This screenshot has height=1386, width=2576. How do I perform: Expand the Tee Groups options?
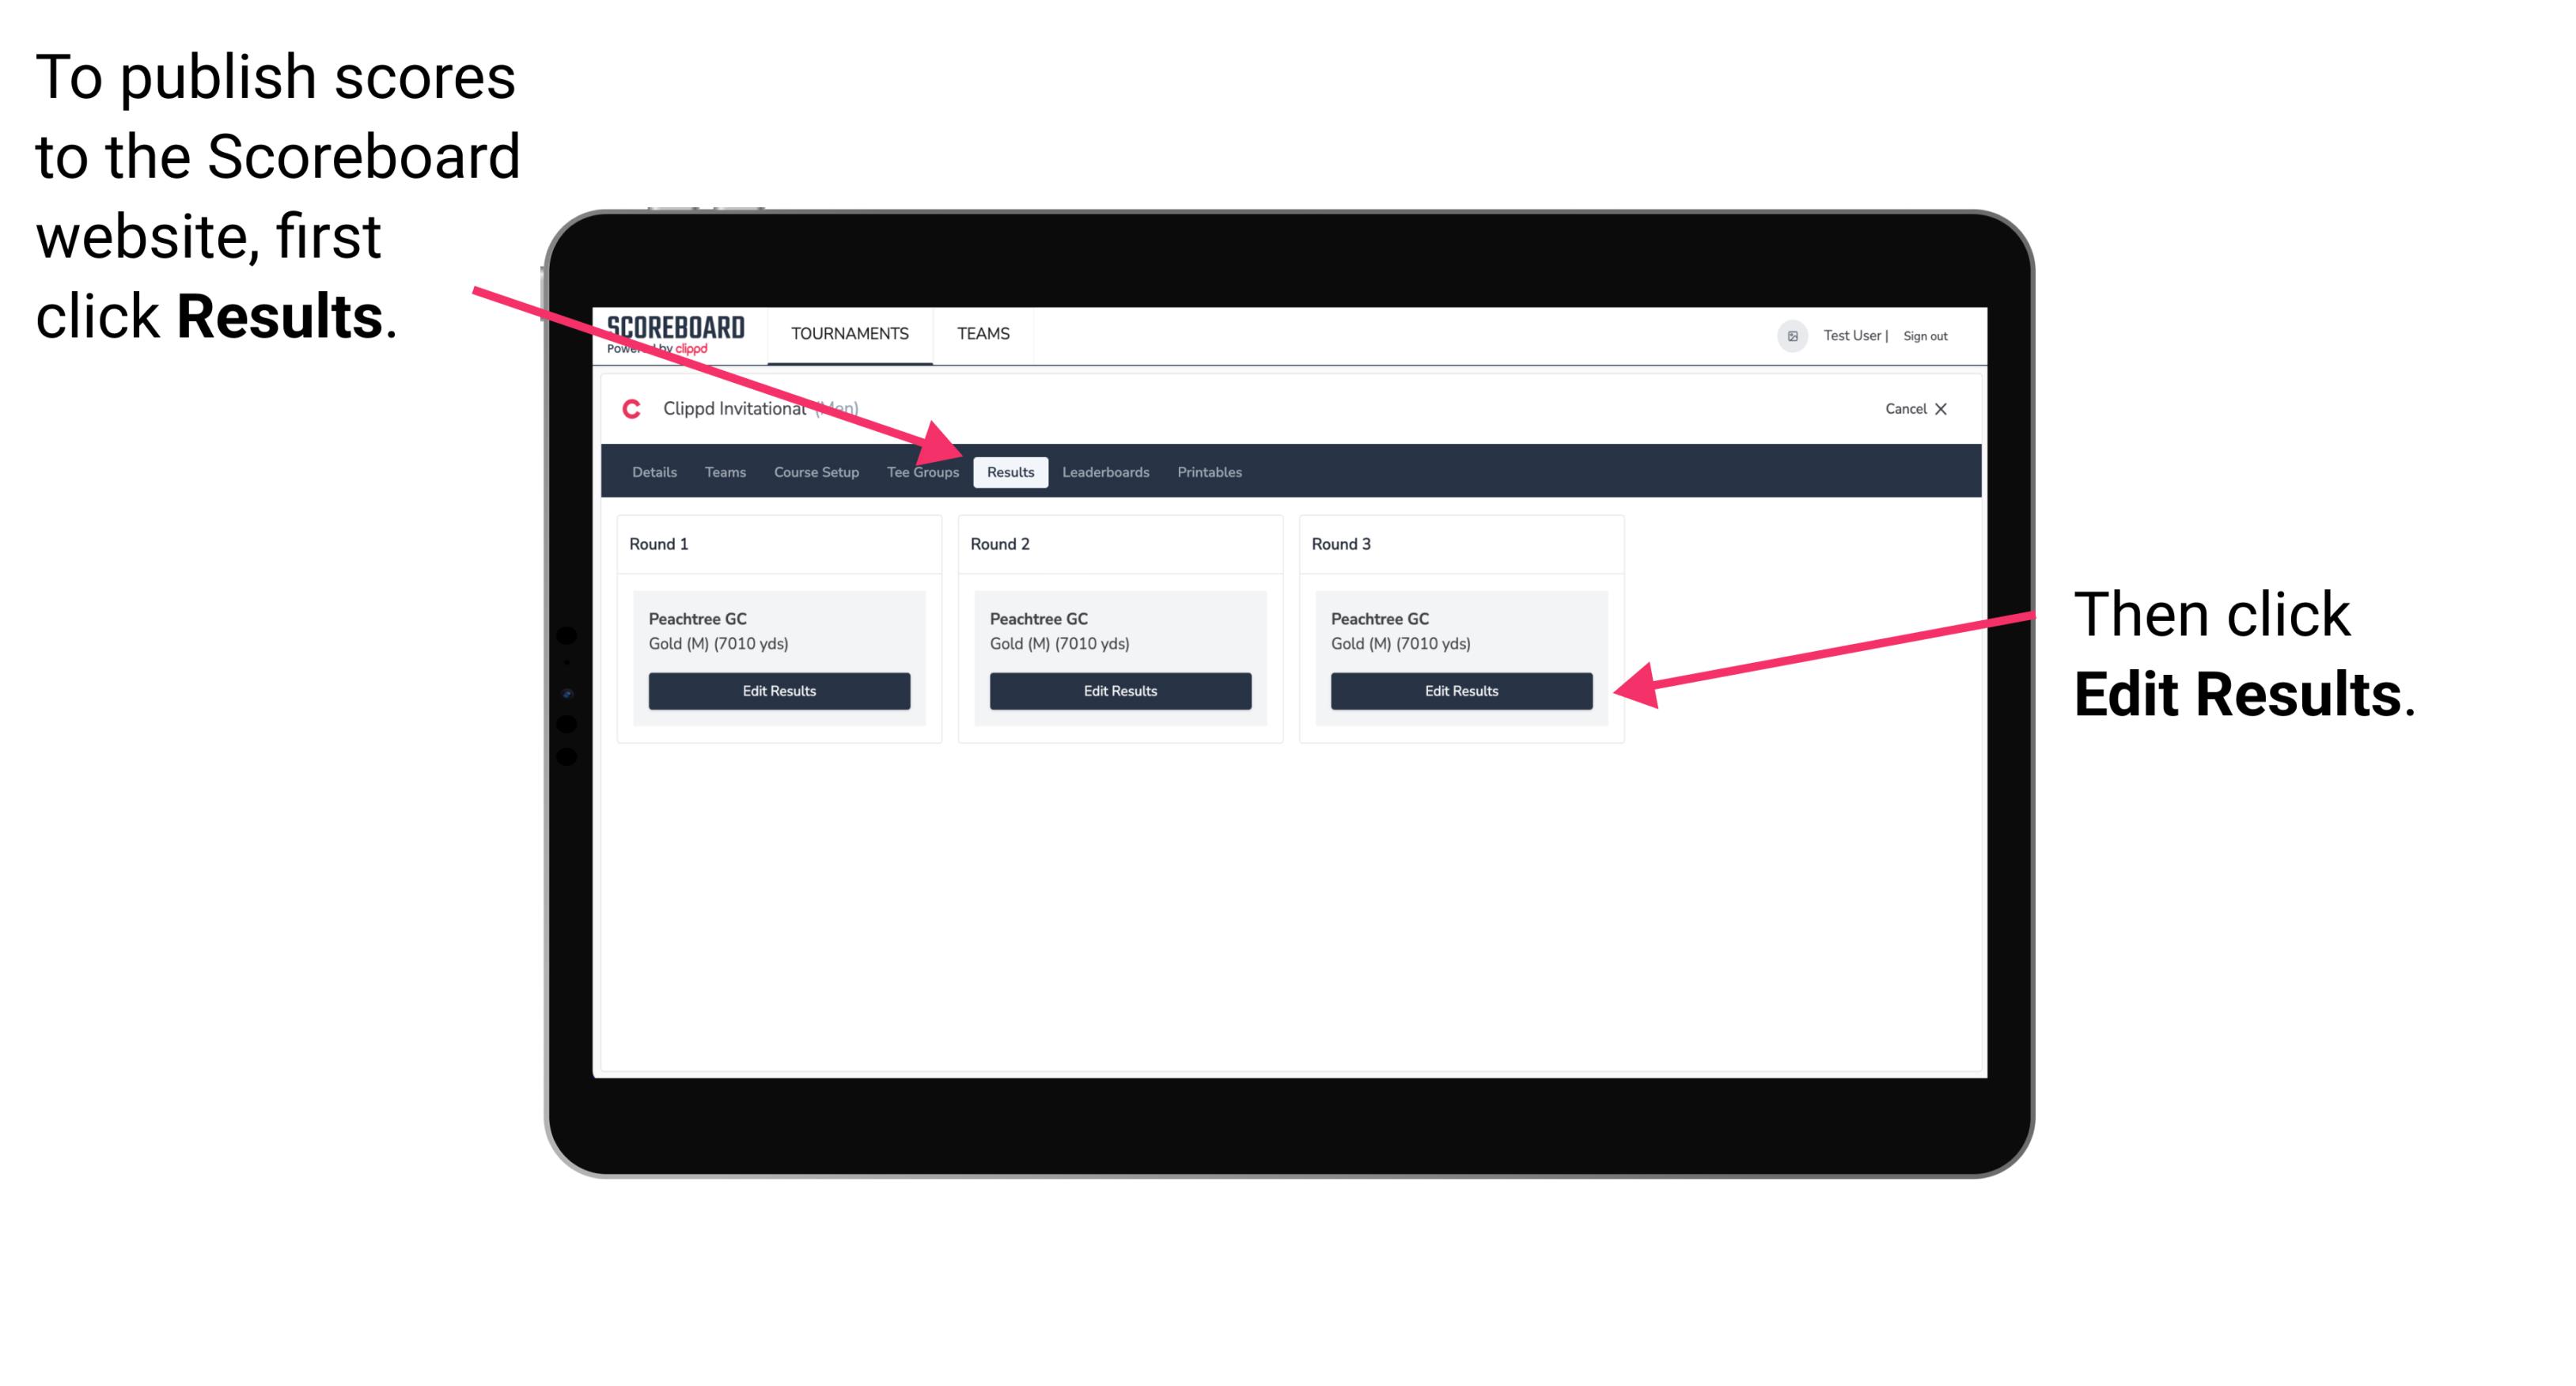923,471
